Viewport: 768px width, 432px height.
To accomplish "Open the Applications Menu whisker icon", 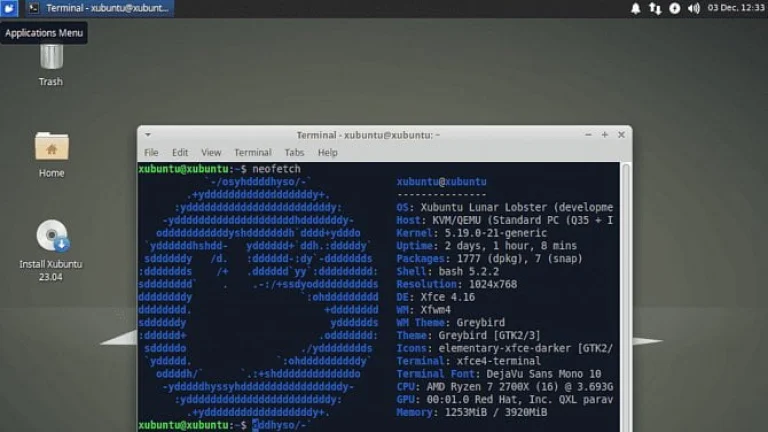I will click(x=9, y=8).
